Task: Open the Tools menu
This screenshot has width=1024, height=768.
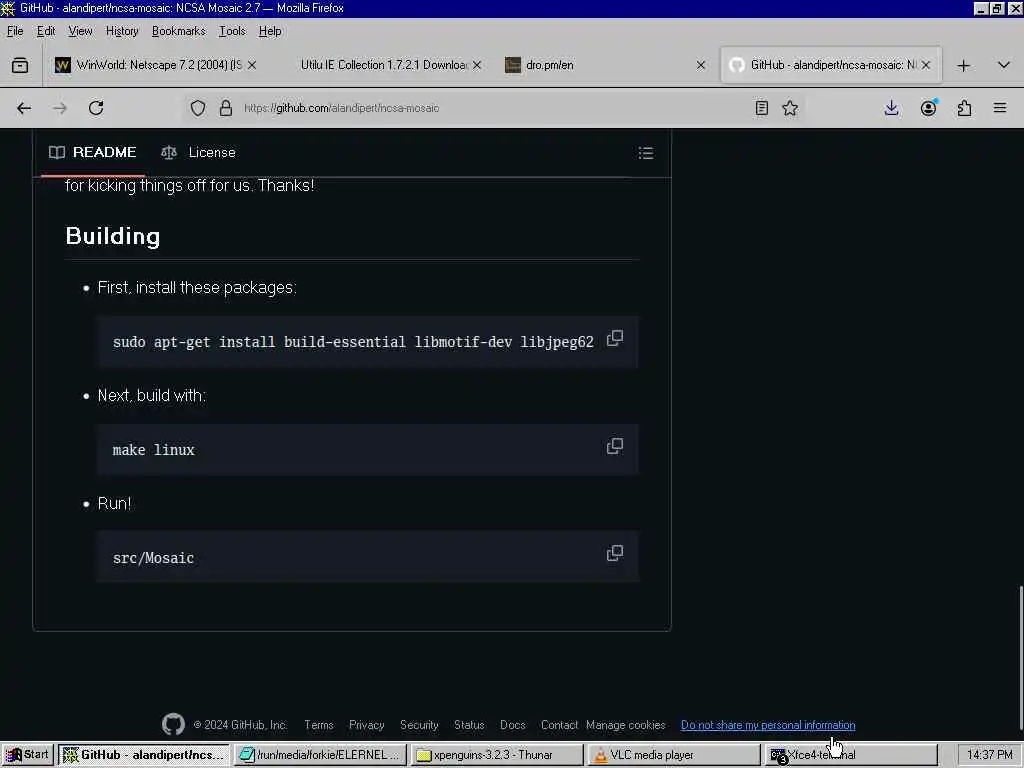Action: (x=232, y=31)
